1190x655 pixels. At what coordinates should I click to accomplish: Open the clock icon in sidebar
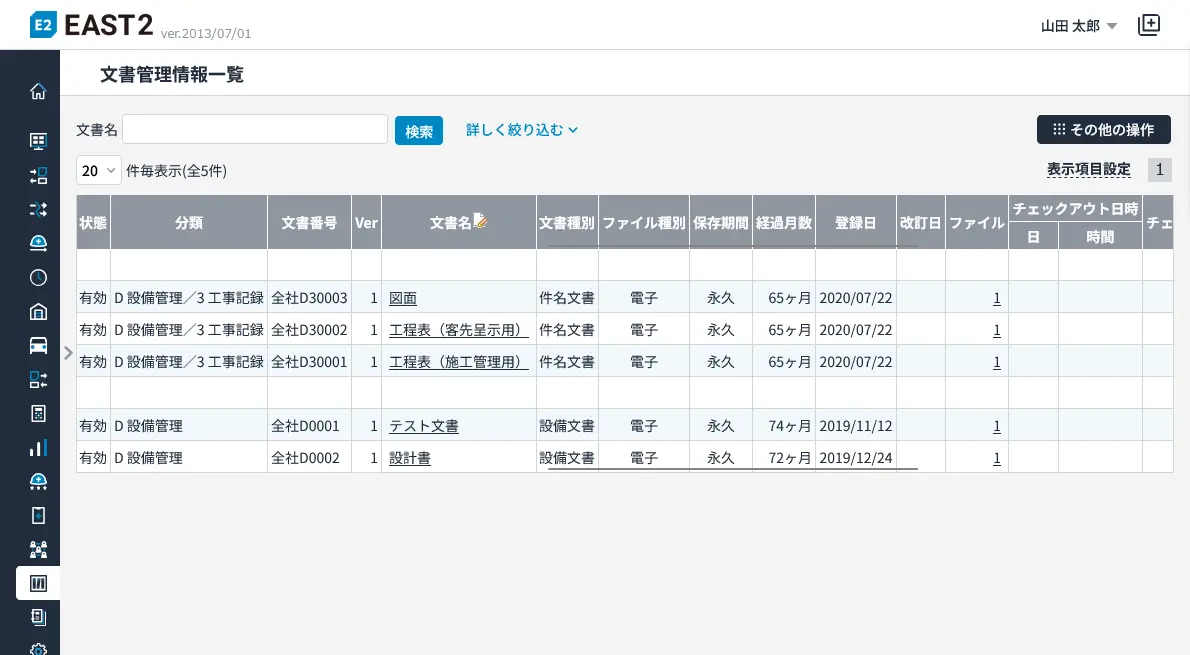pyautogui.click(x=38, y=277)
